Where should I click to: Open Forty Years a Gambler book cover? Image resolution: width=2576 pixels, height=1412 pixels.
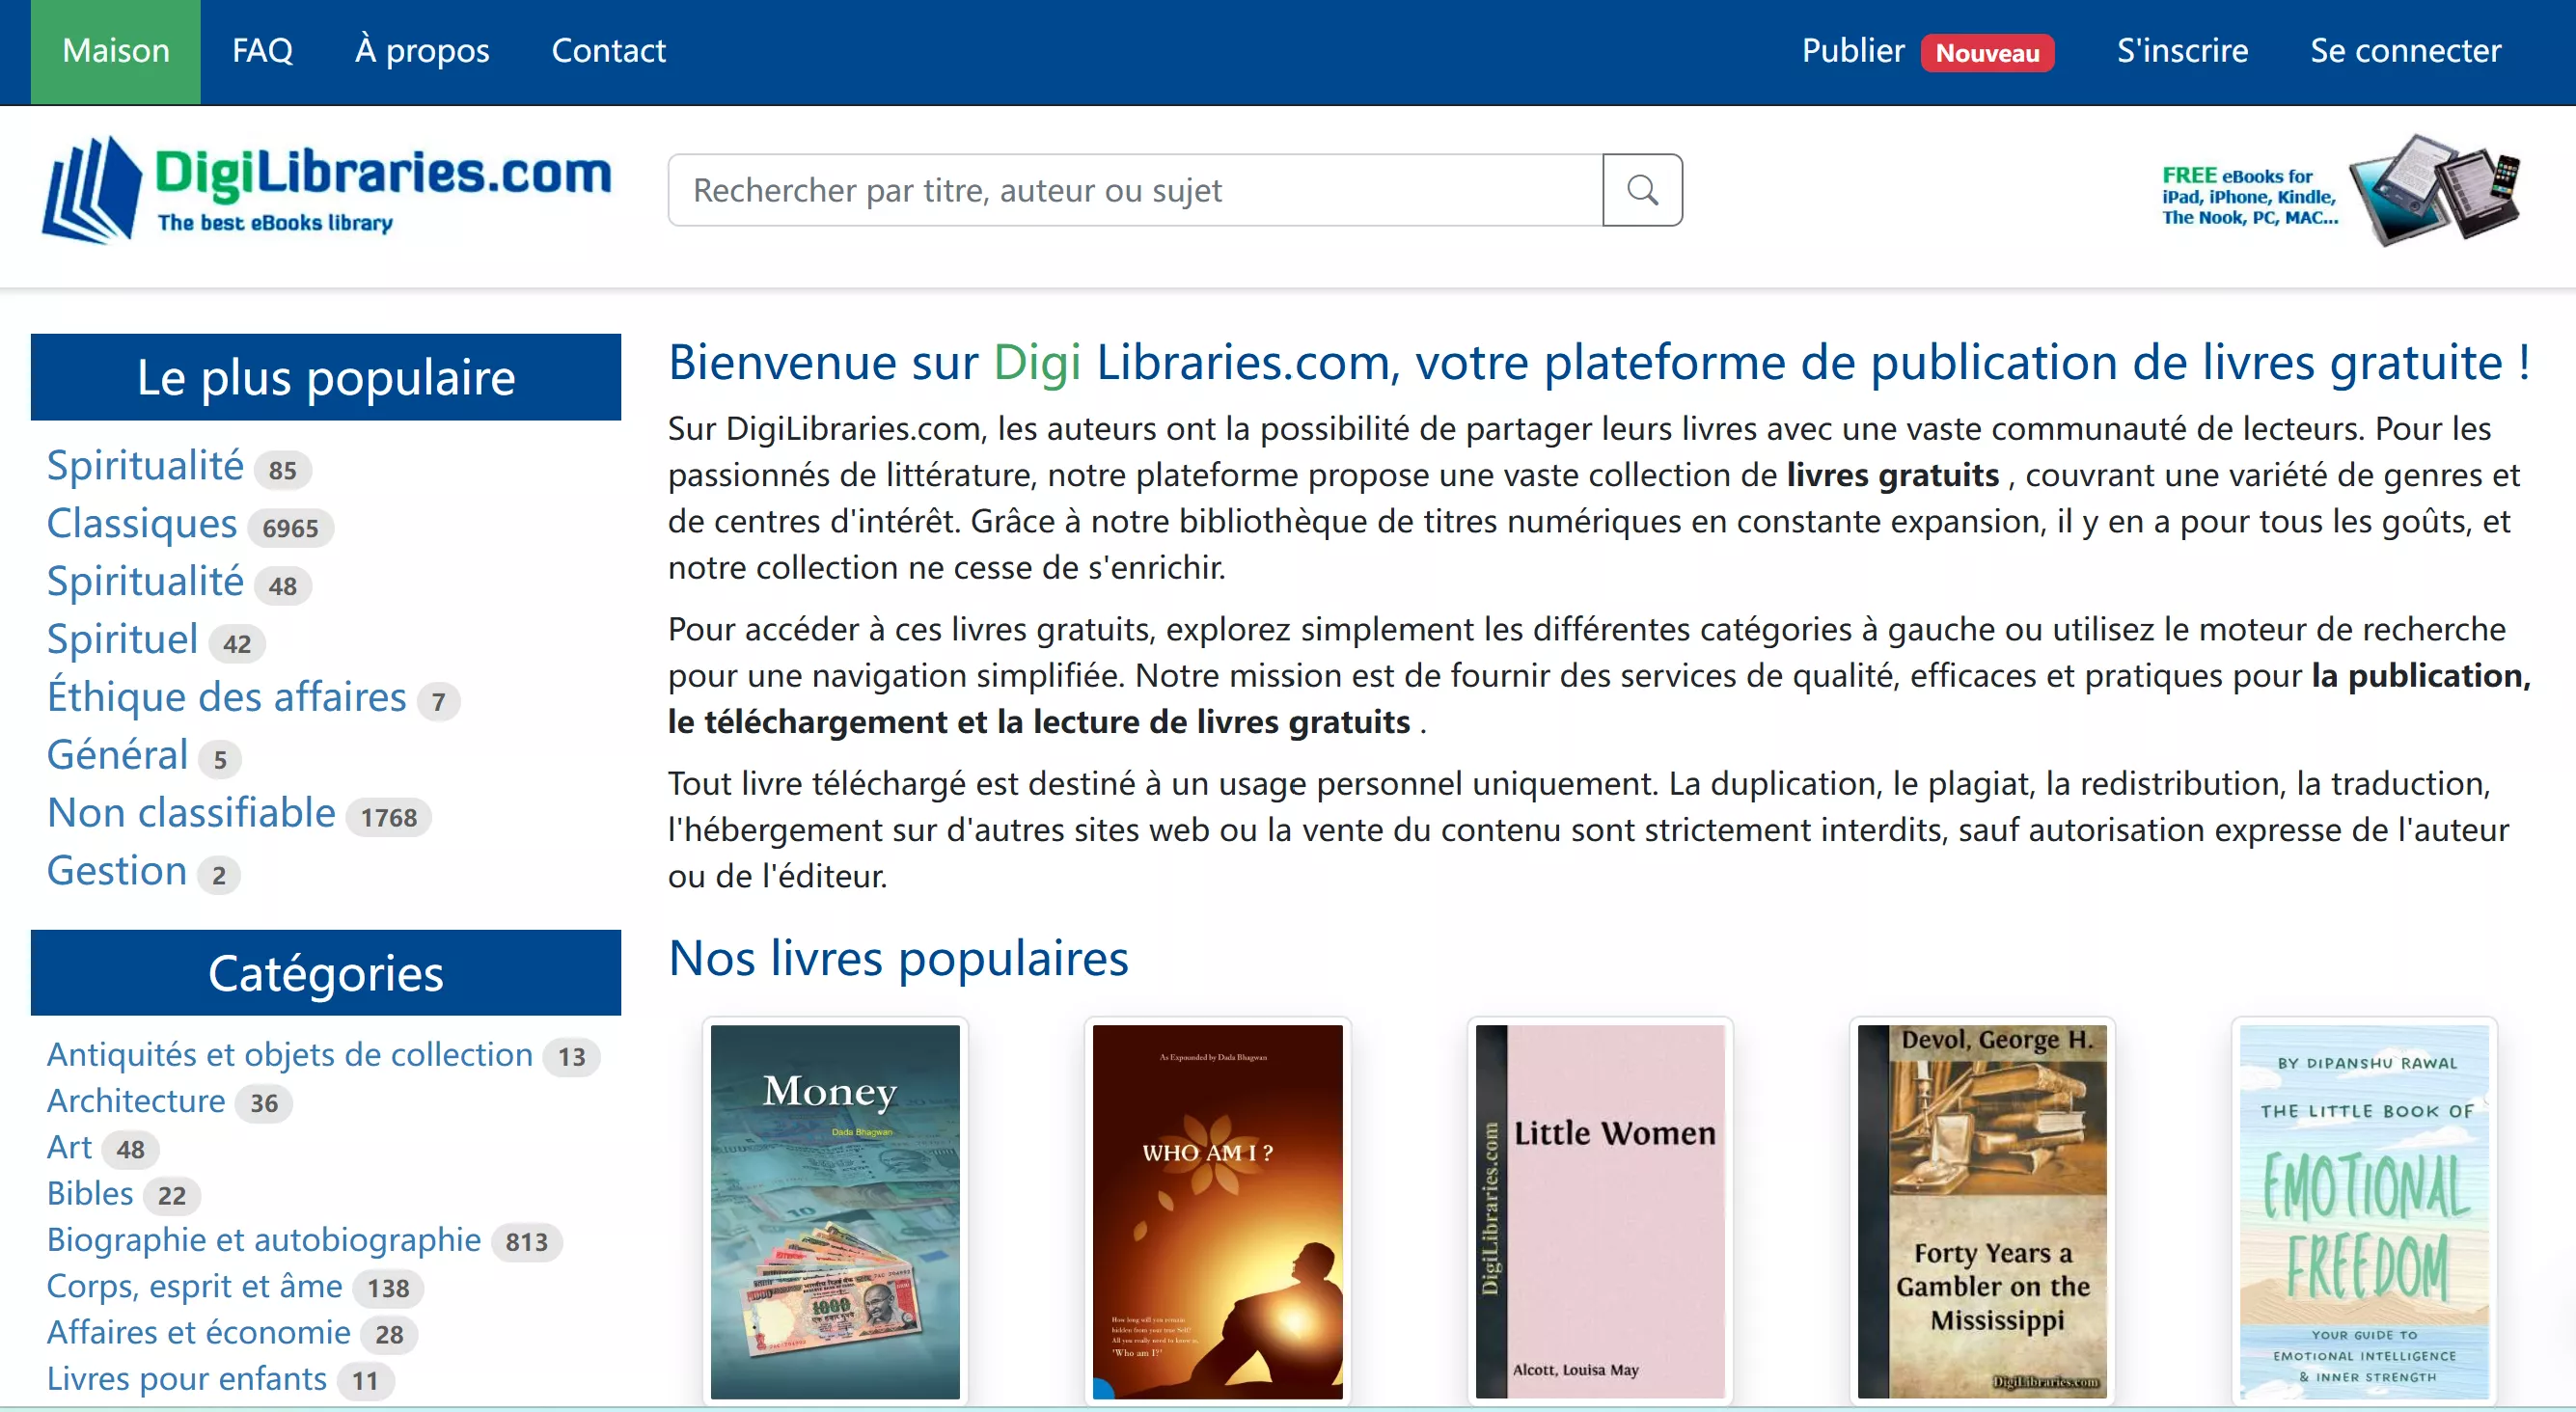(x=1981, y=1210)
